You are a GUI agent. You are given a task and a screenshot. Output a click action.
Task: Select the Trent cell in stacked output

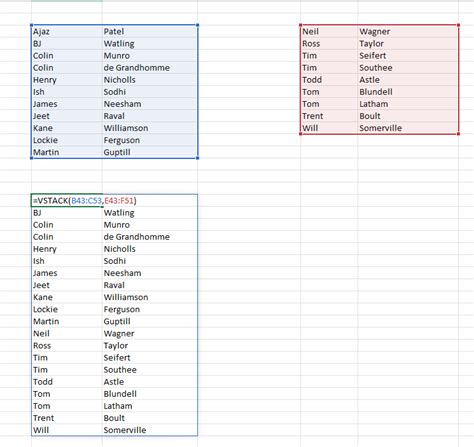pyautogui.click(x=67, y=418)
